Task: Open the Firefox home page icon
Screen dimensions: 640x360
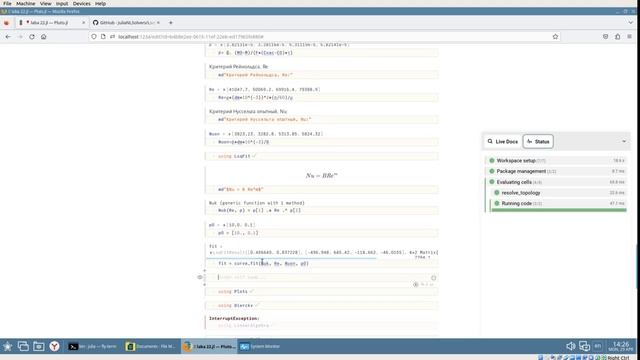Action: tap(44, 37)
